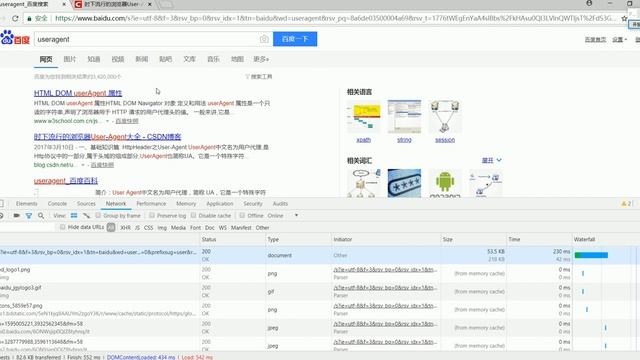
Task: Clear the network log in DevTools
Action: [1, 216]
